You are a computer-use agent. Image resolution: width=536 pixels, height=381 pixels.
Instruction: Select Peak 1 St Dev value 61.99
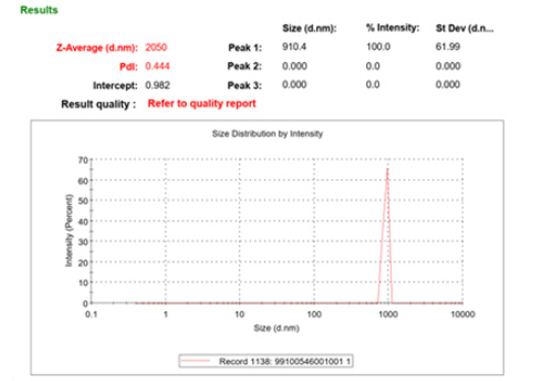[x=447, y=47]
